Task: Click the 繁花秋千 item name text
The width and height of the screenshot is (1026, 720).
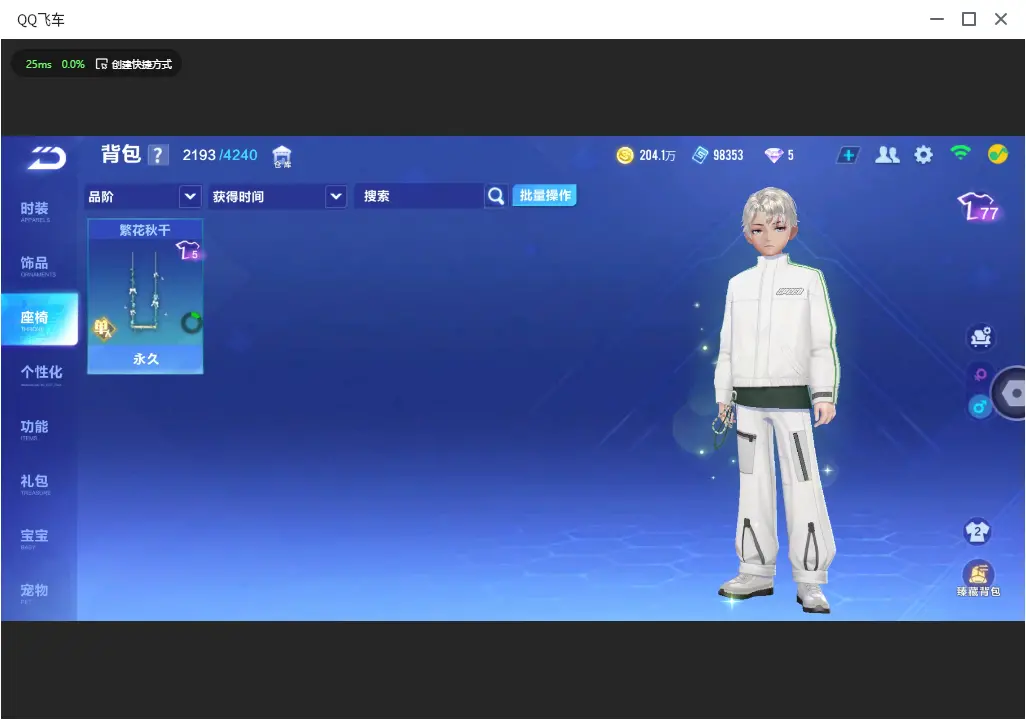Action: click(145, 230)
